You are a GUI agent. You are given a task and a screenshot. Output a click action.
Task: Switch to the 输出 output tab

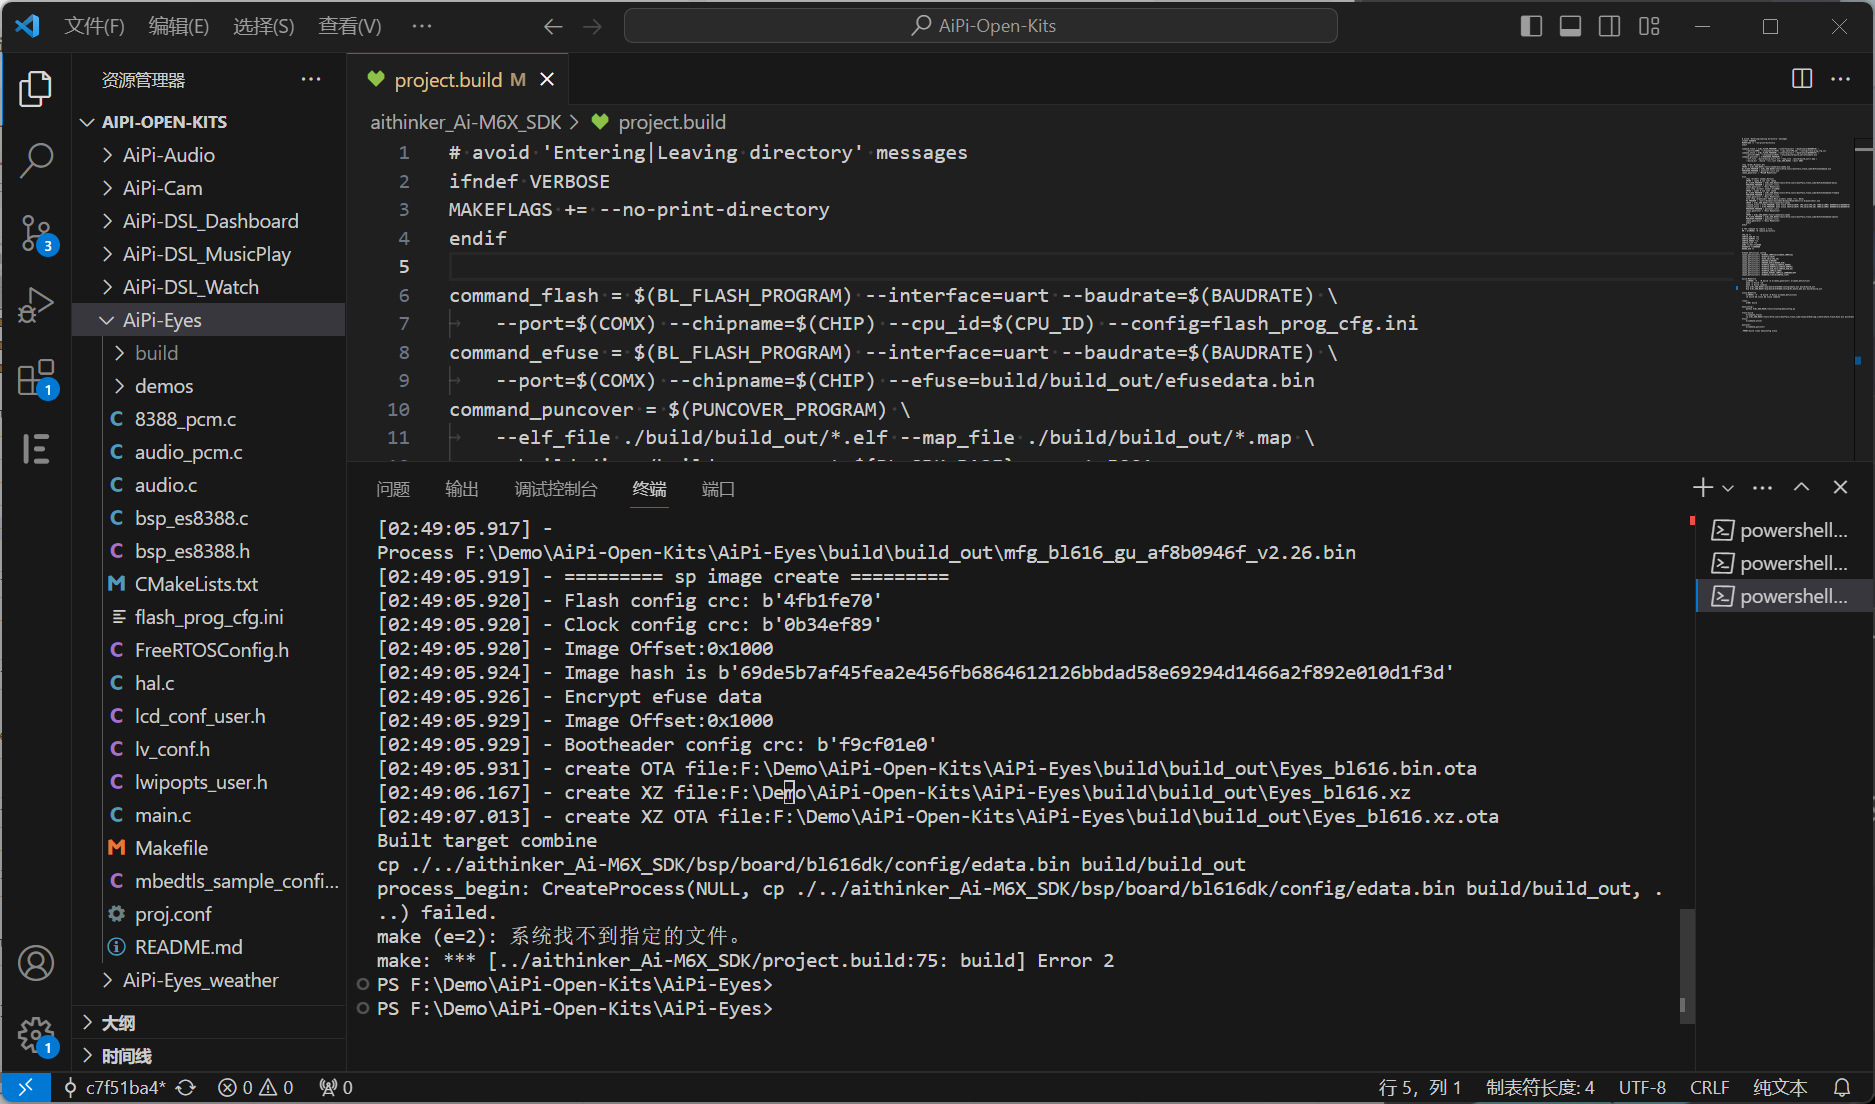(x=462, y=489)
